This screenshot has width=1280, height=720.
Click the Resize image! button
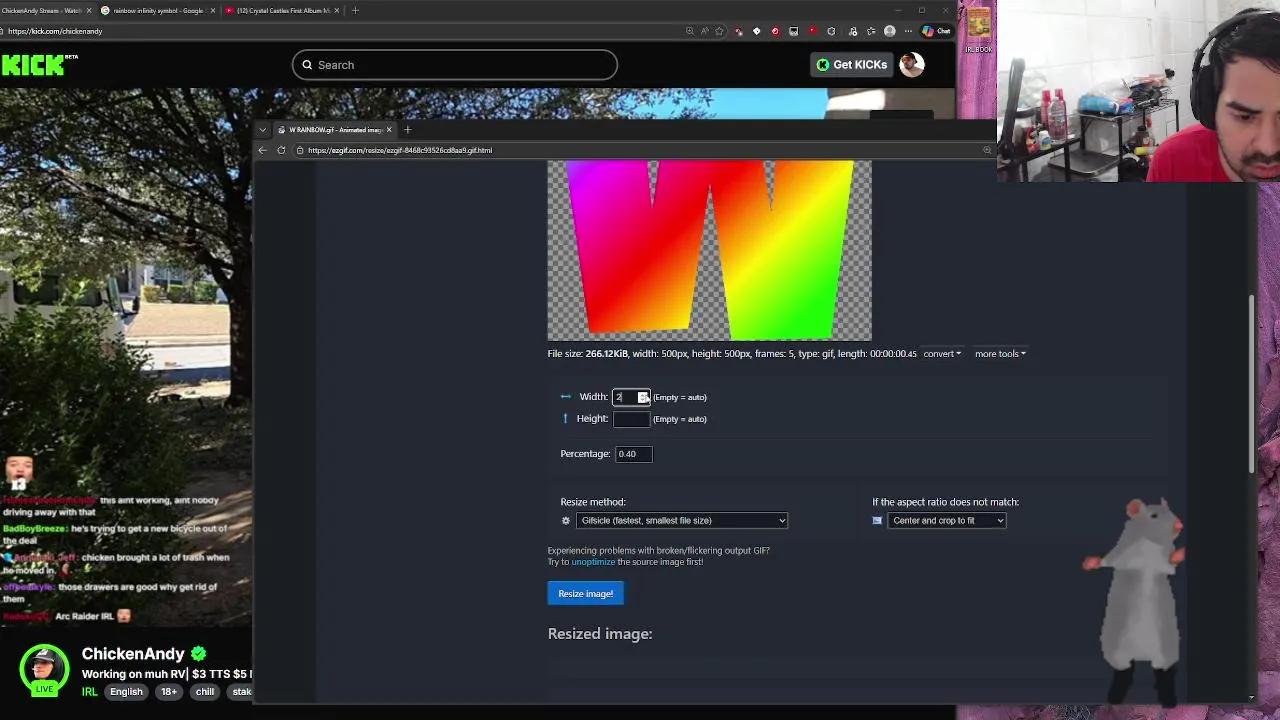pos(585,594)
